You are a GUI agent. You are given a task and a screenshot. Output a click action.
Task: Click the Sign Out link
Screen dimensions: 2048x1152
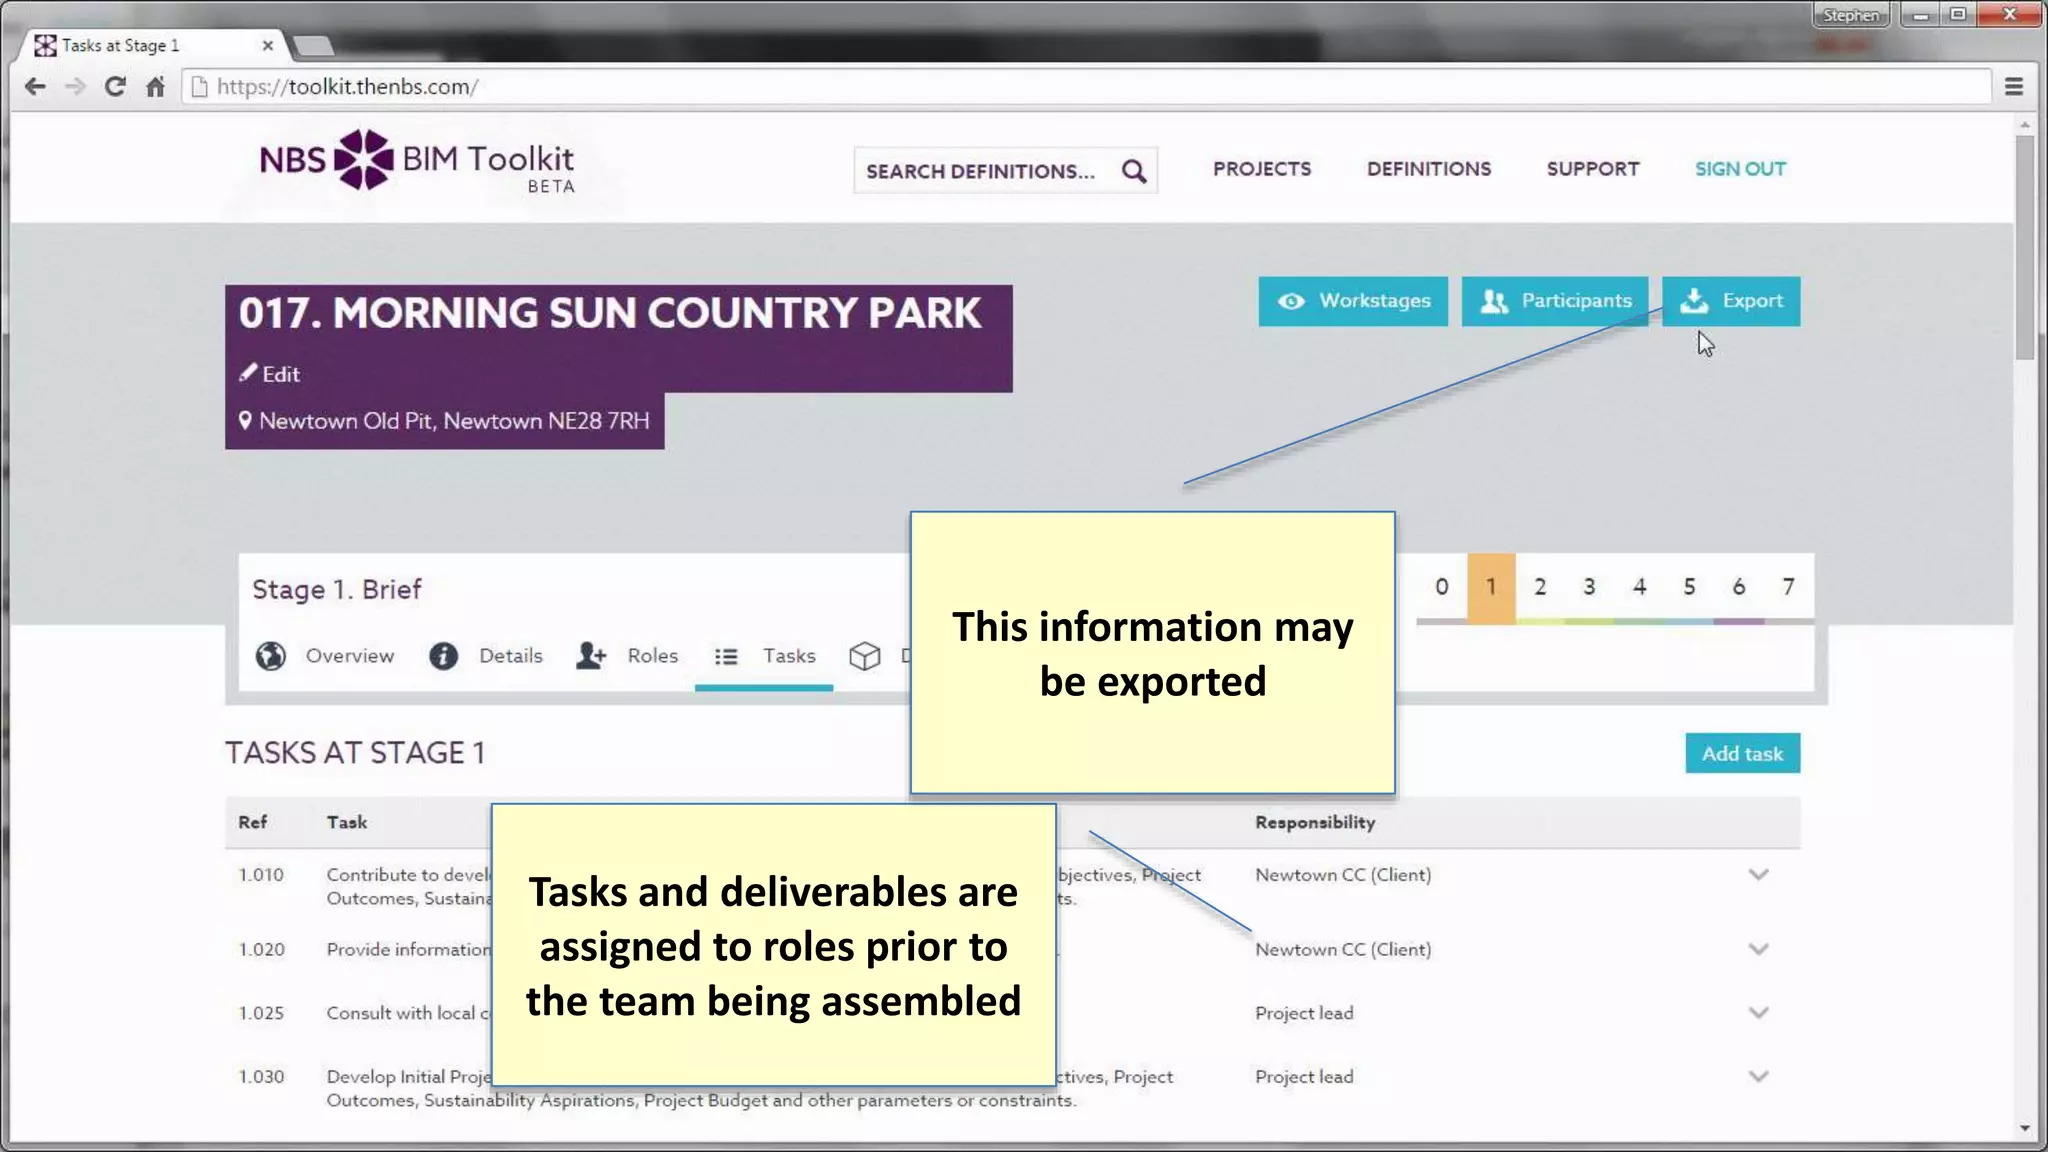(1740, 169)
